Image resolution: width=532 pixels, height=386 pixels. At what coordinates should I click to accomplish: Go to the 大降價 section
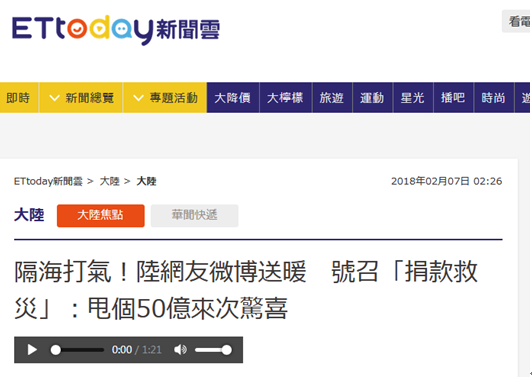pos(233,98)
